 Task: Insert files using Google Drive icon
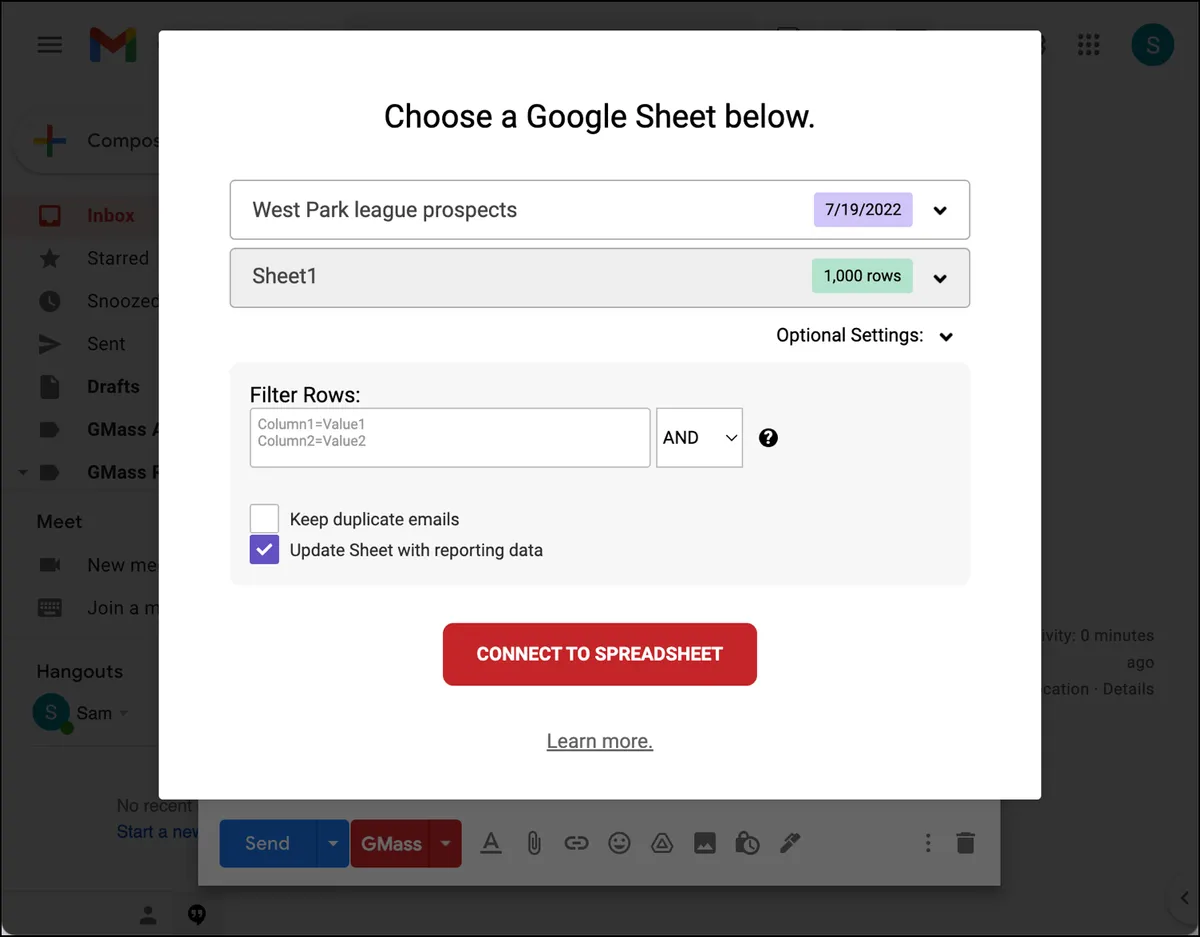[662, 844]
